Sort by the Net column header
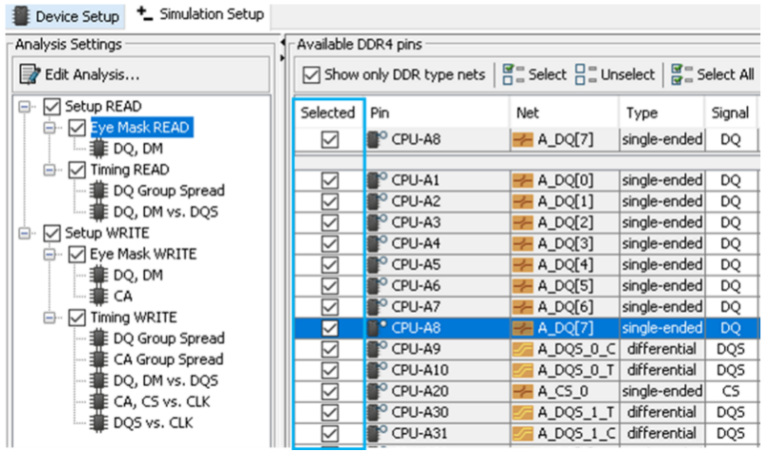 pyautogui.click(x=565, y=113)
